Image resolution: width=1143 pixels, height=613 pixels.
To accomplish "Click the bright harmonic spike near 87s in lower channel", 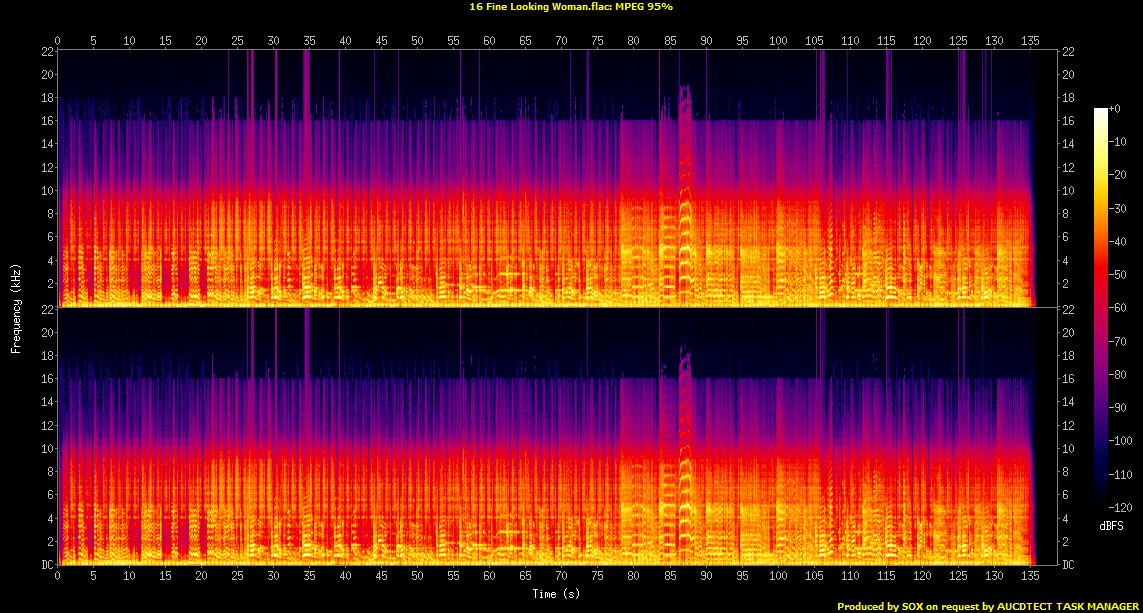I will click(x=685, y=460).
